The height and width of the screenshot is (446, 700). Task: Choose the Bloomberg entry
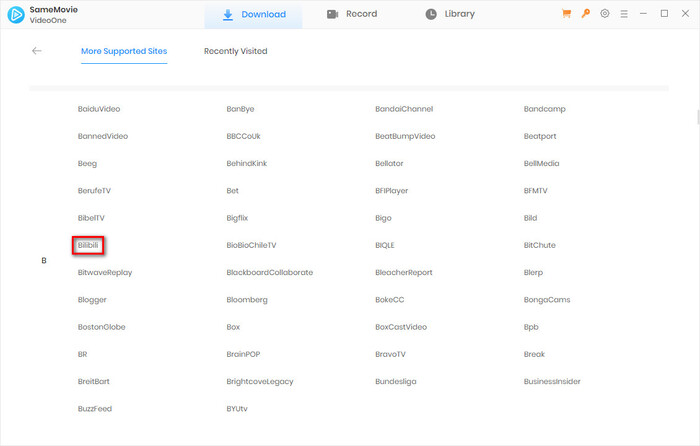(247, 300)
